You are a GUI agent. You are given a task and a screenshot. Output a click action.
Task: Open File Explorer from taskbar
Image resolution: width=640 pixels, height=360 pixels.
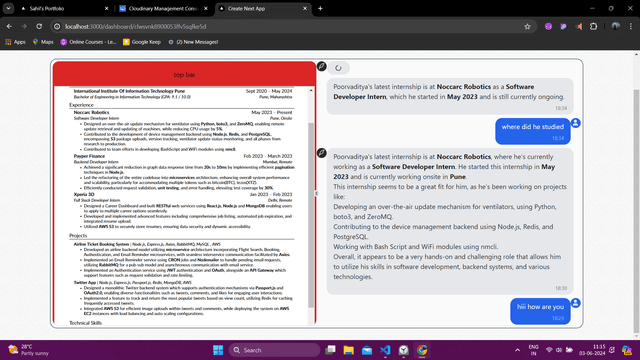tap(348, 350)
